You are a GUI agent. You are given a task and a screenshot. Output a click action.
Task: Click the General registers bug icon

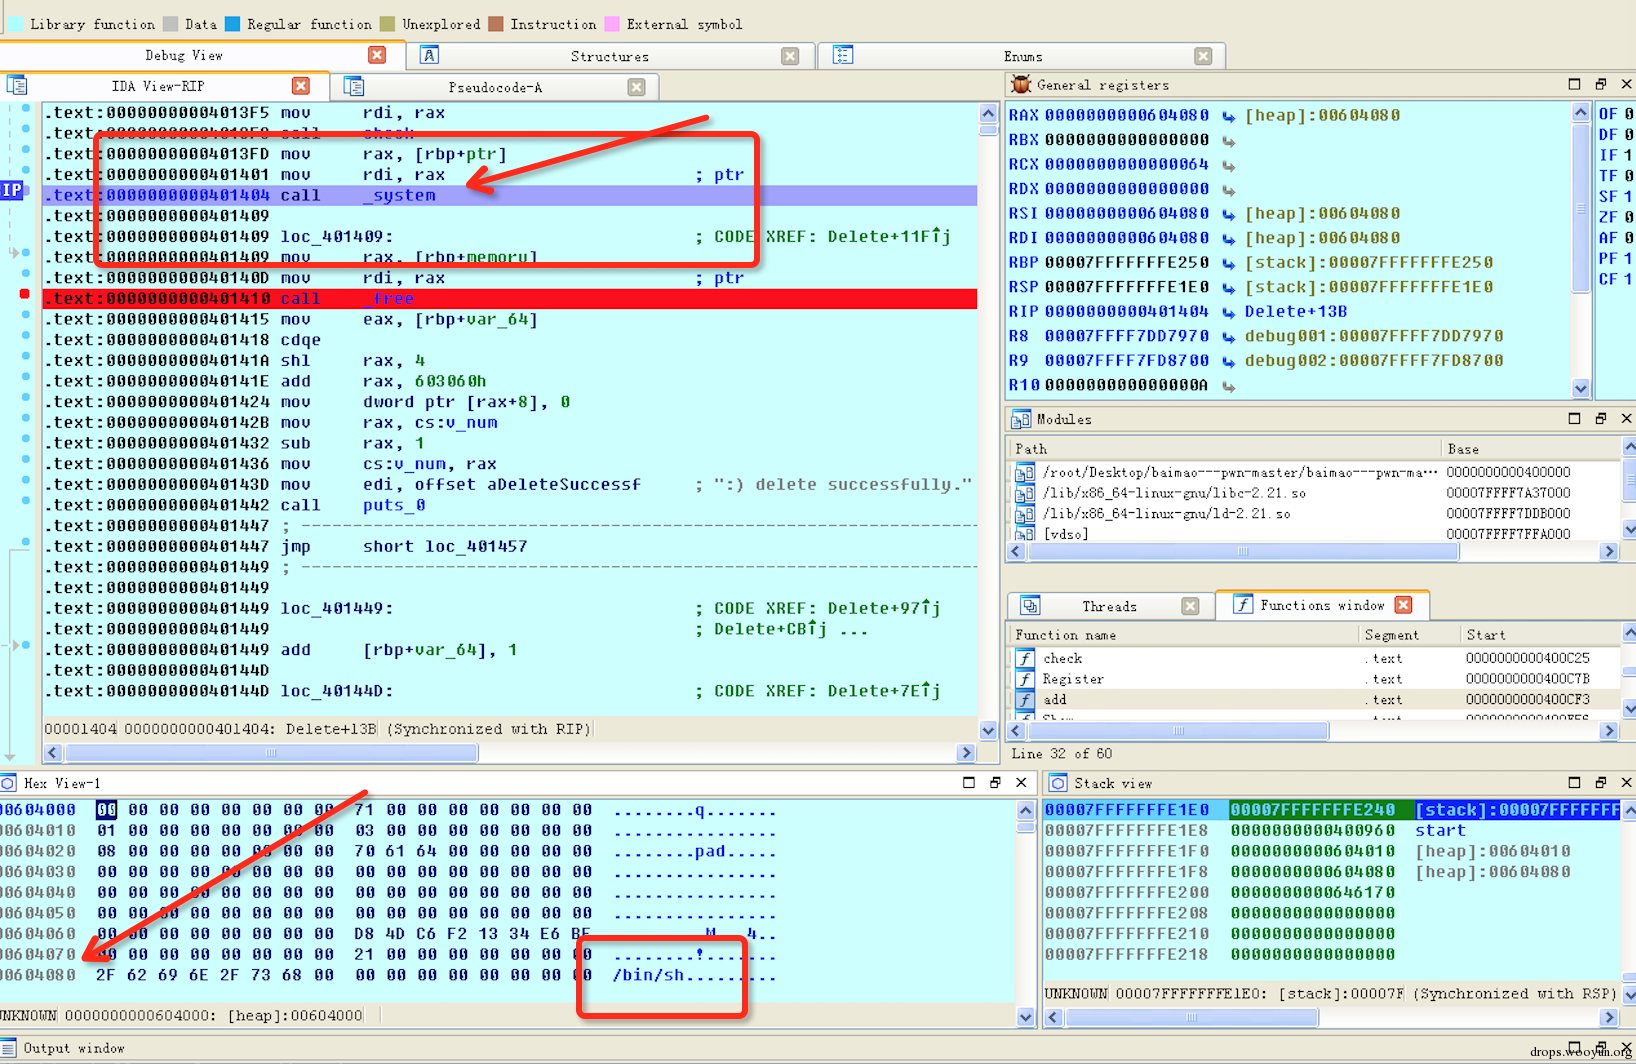click(x=1020, y=85)
